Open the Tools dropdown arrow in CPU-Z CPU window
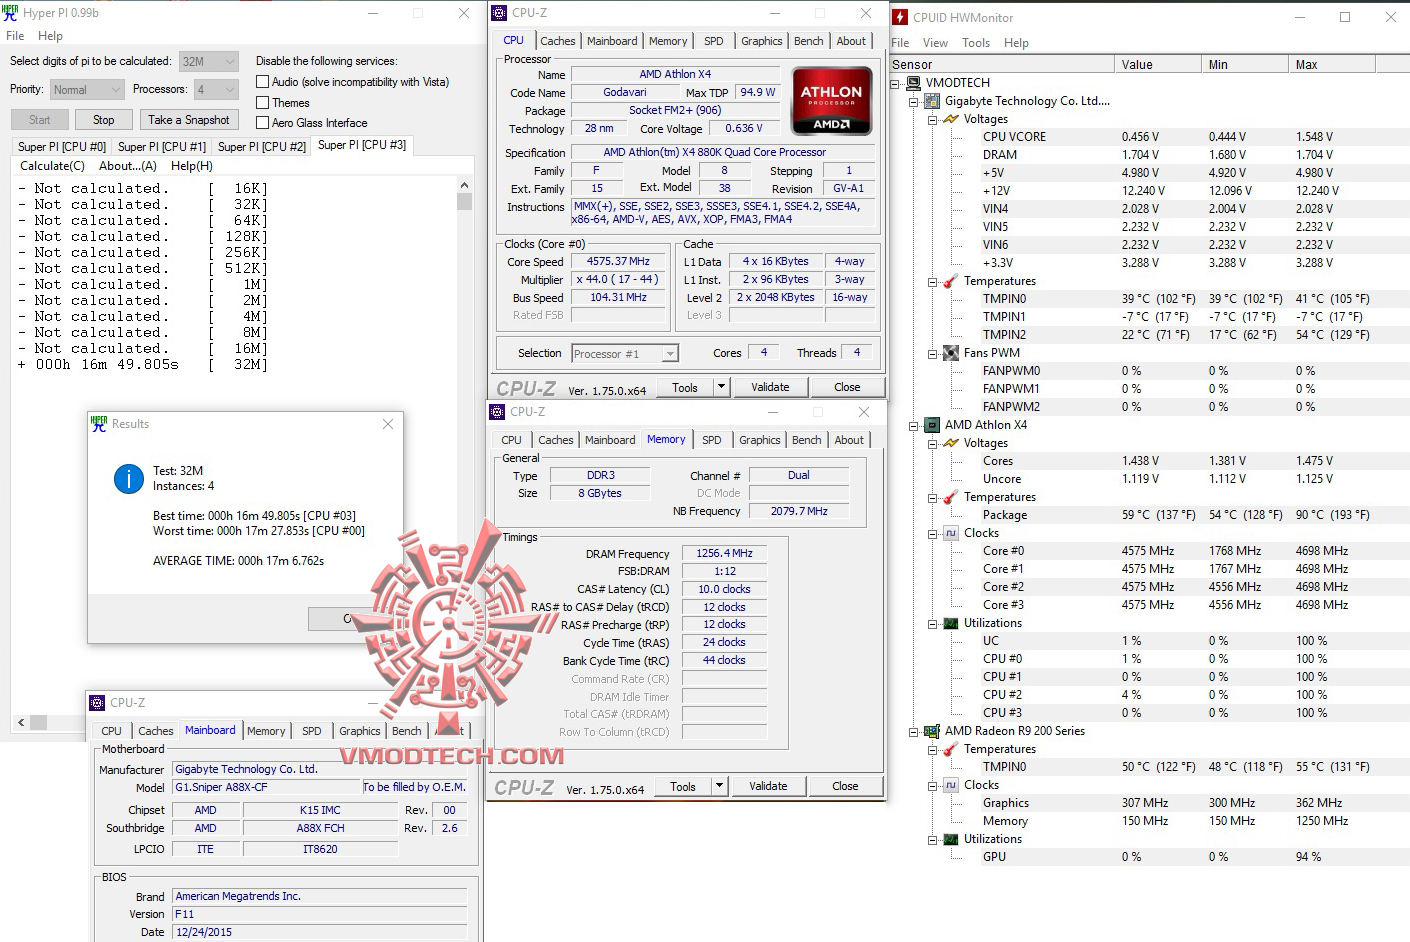Image resolution: width=1410 pixels, height=942 pixels. (721, 387)
